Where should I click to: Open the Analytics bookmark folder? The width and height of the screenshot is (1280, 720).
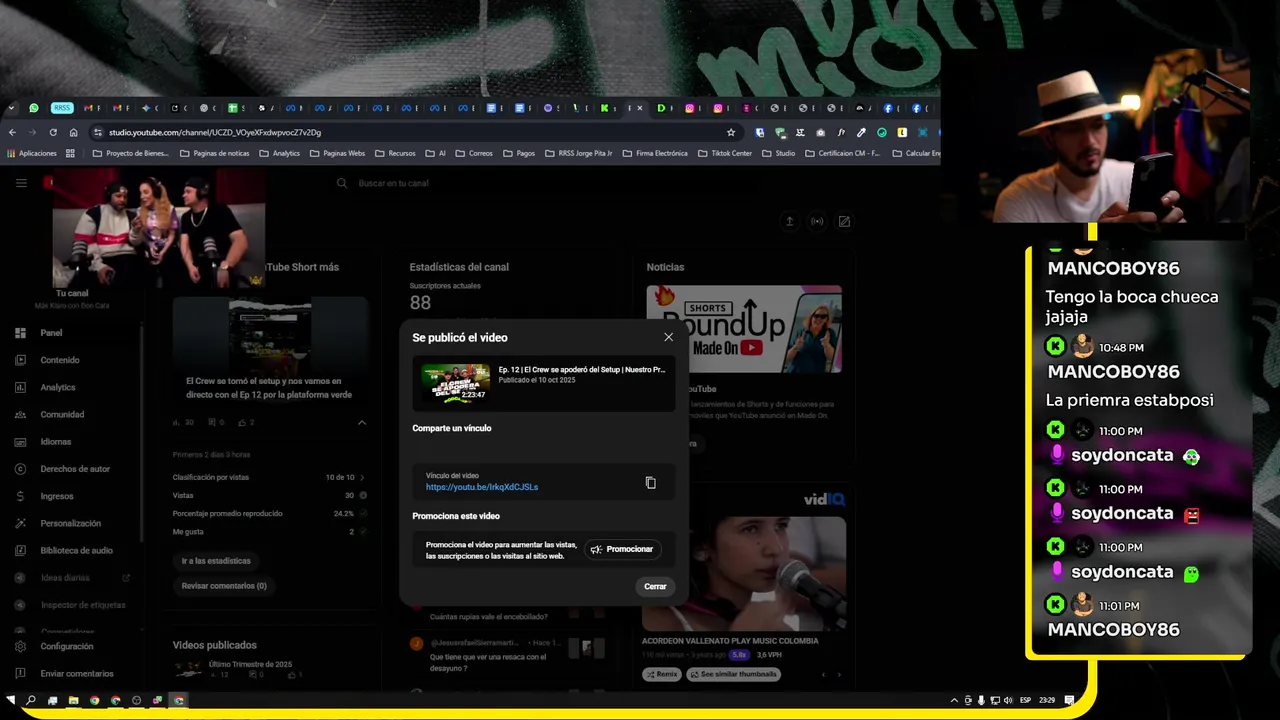coord(279,153)
